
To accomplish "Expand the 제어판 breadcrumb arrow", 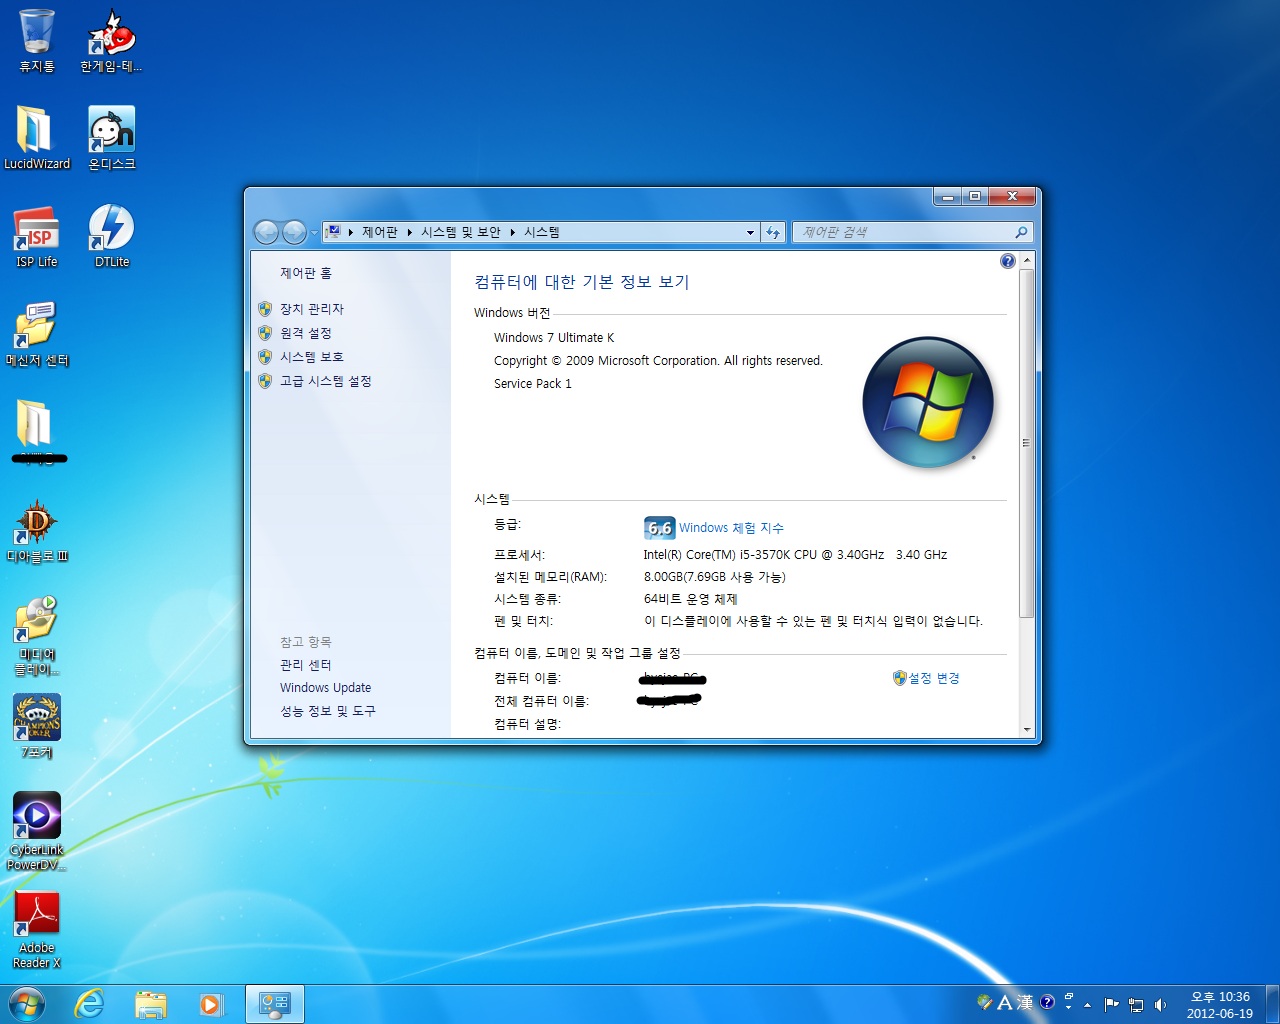I will (410, 232).
